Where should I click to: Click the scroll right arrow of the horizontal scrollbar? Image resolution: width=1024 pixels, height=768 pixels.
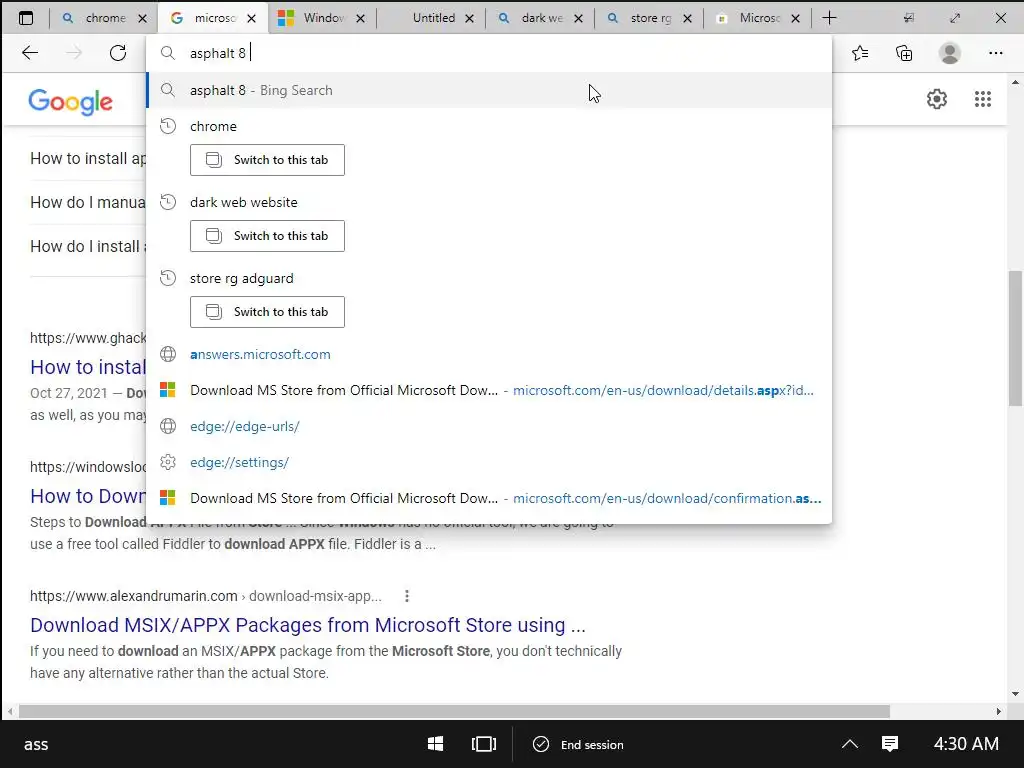coord(999,711)
